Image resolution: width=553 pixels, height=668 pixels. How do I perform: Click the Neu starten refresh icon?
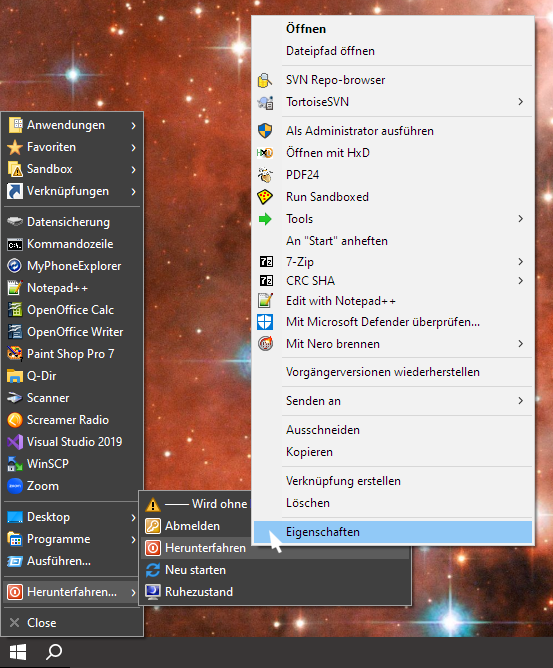click(x=153, y=570)
